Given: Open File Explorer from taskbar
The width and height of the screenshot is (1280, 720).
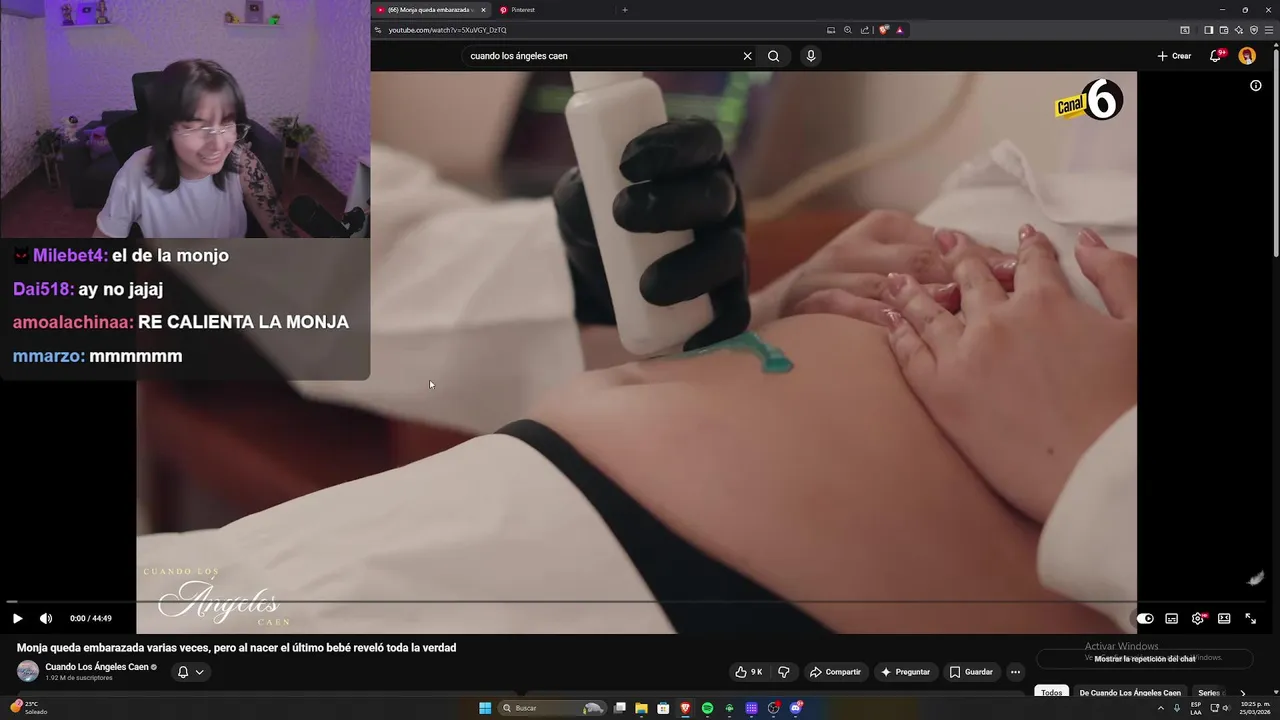Looking at the screenshot, I should [x=641, y=708].
